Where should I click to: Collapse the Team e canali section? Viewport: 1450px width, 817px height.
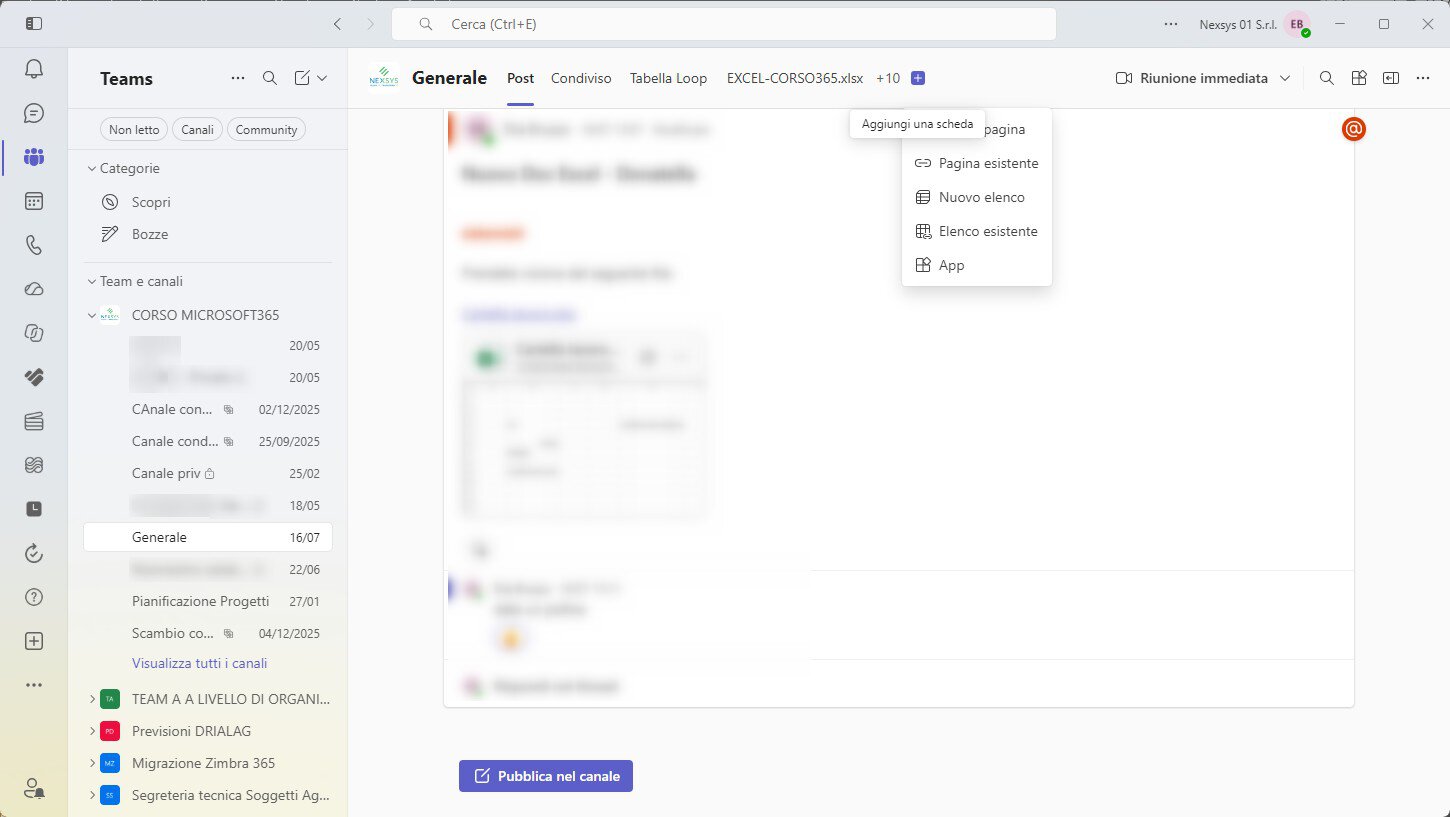click(x=92, y=281)
